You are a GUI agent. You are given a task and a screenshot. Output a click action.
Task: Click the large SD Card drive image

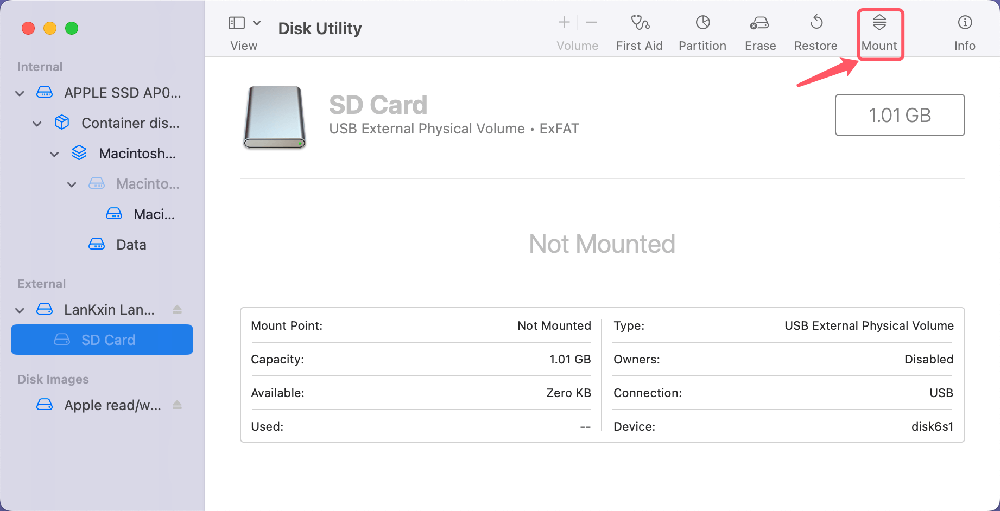point(275,118)
